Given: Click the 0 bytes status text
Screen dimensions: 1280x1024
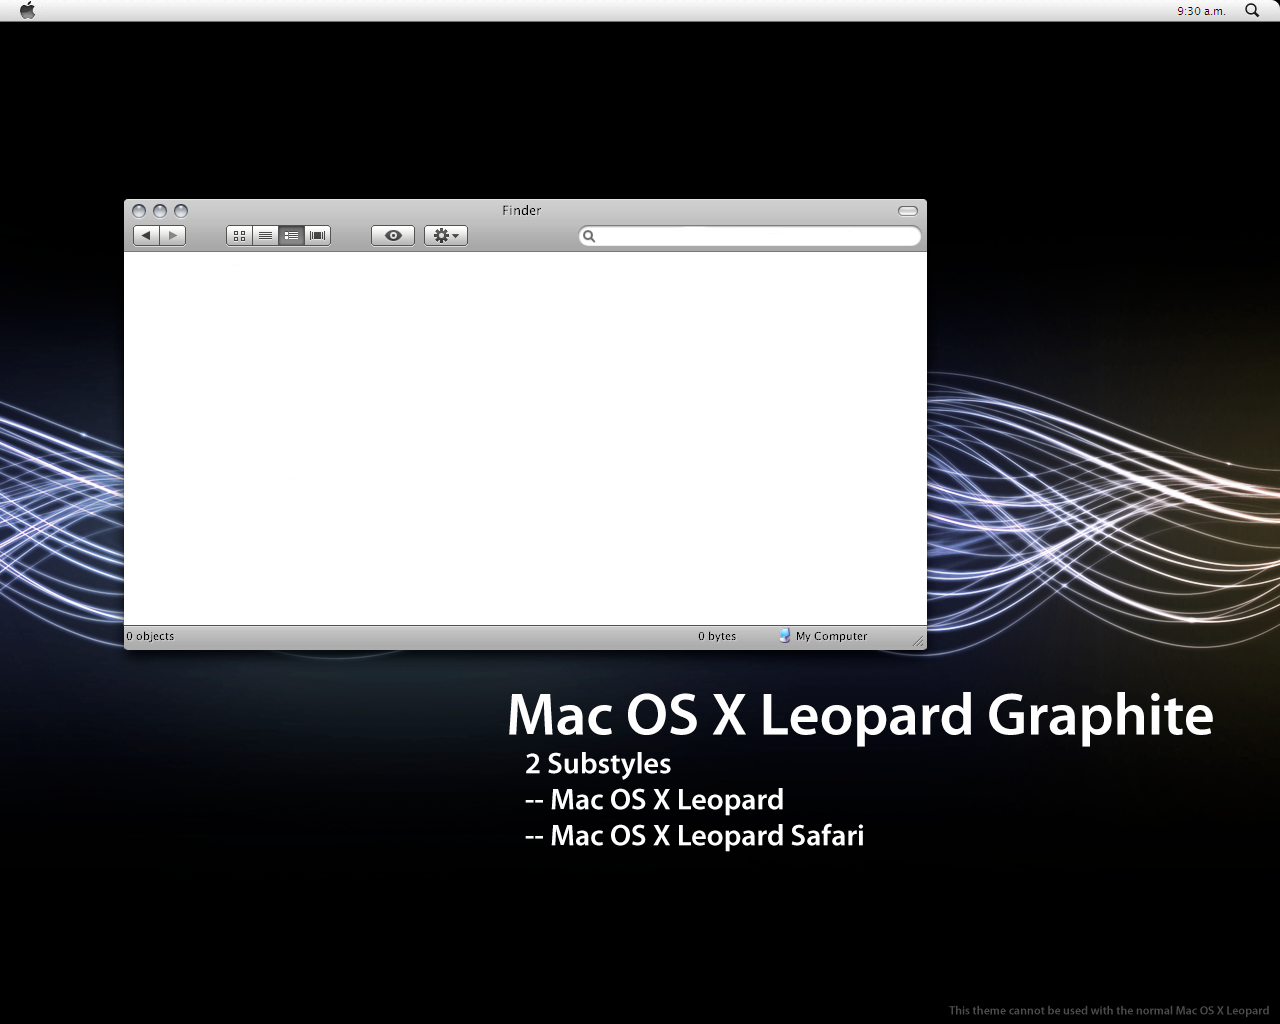Looking at the screenshot, I should click(x=717, y=636).
